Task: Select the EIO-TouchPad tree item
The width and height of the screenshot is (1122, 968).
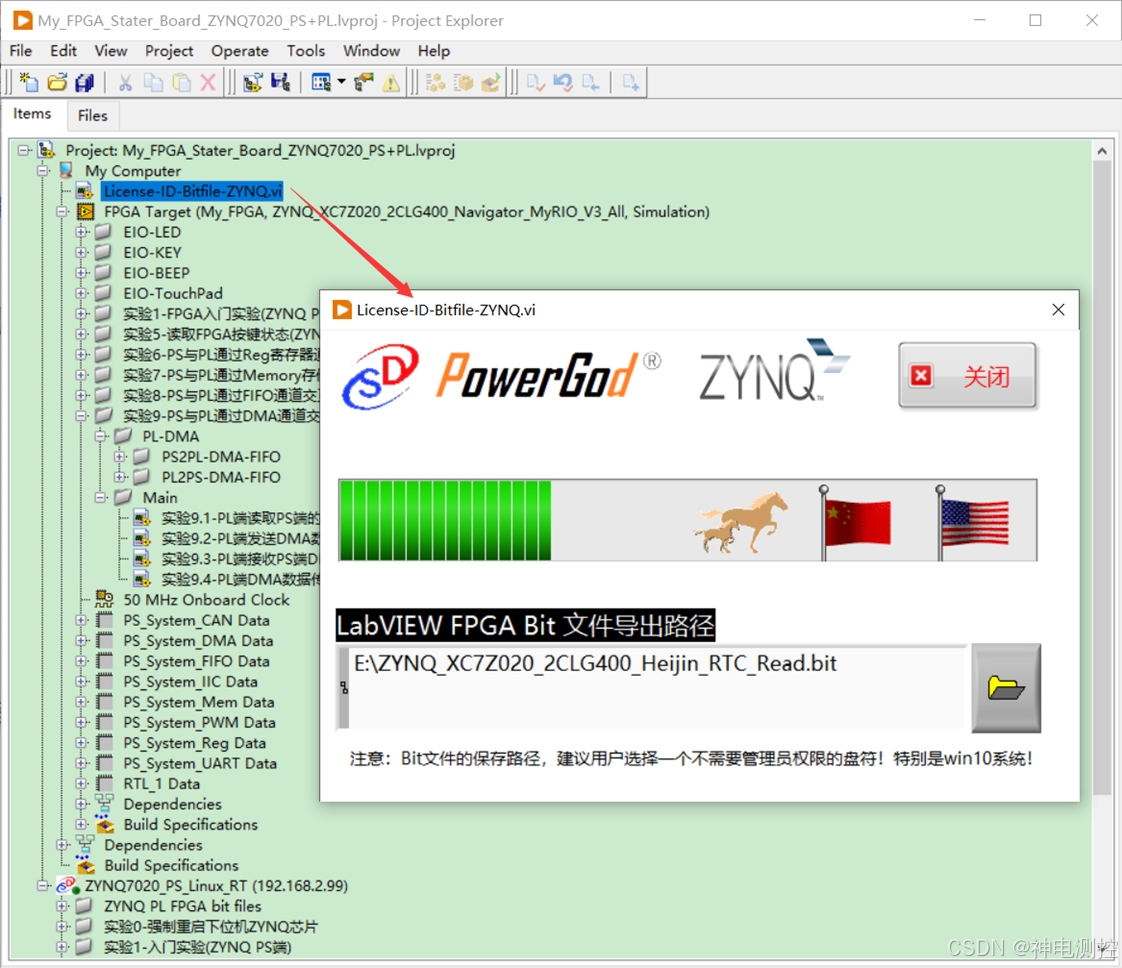Action: [x=172, y=293]
